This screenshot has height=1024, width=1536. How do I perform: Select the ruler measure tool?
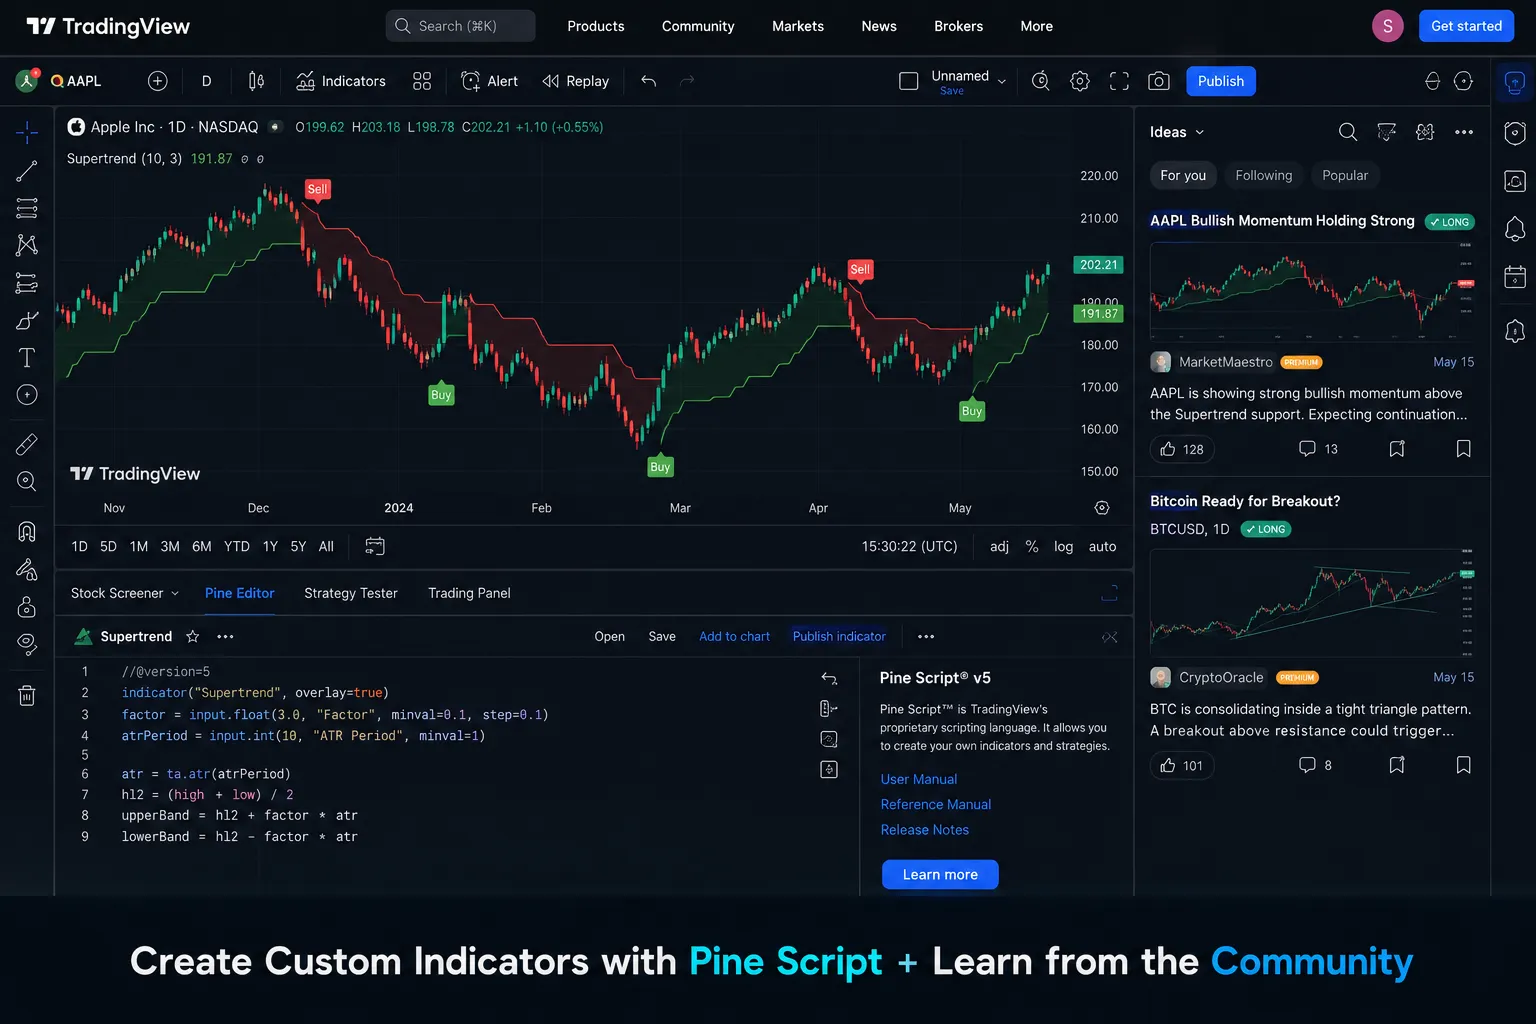pyautogui.click(x=27, y=444)
